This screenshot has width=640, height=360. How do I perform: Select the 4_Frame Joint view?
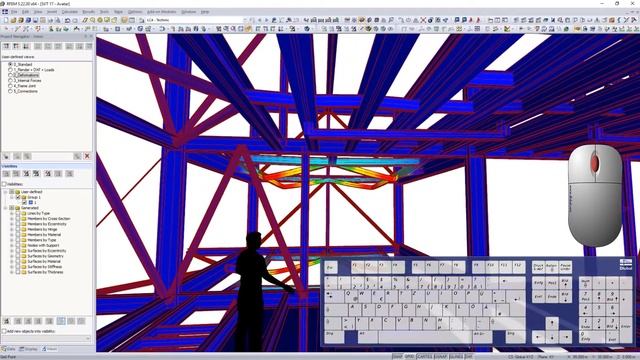click(x=25, y=86)
